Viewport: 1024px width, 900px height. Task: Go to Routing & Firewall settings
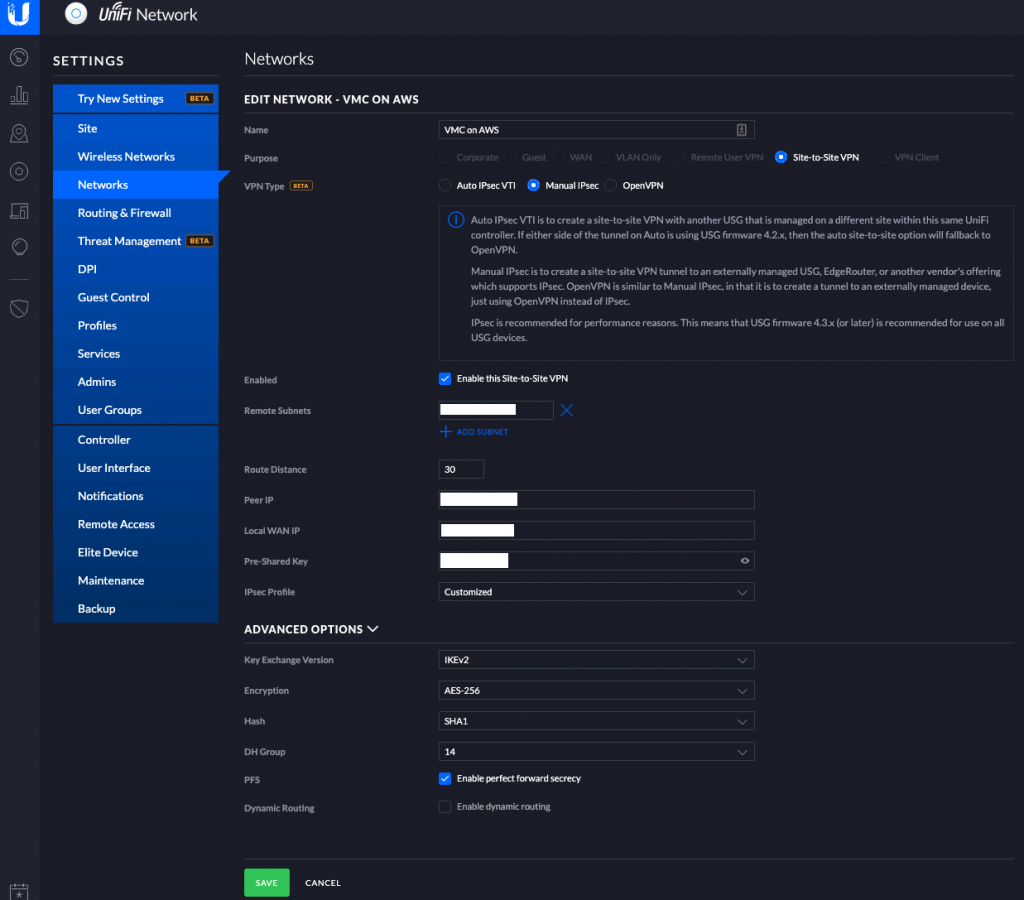pos(124,213)
